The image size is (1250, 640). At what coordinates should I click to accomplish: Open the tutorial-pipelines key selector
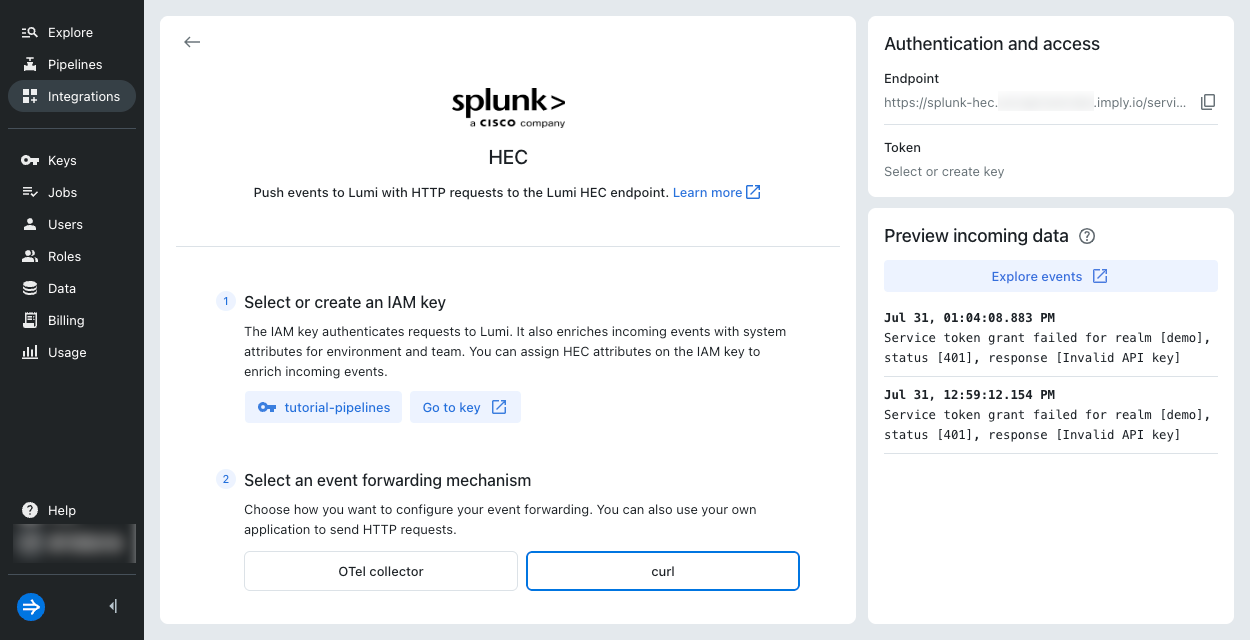(324, 408)
